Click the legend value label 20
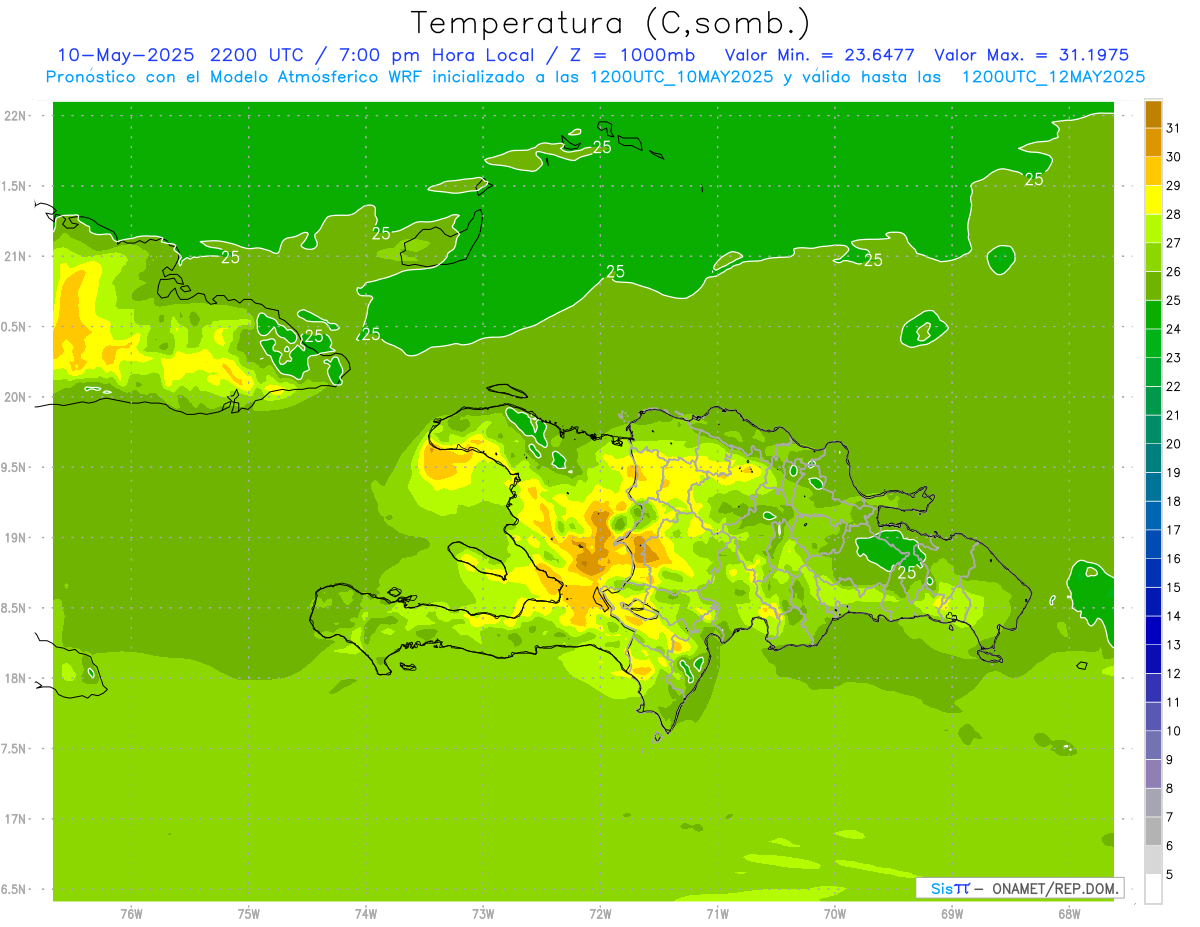1200x927 pixels. coord(1174,444)
